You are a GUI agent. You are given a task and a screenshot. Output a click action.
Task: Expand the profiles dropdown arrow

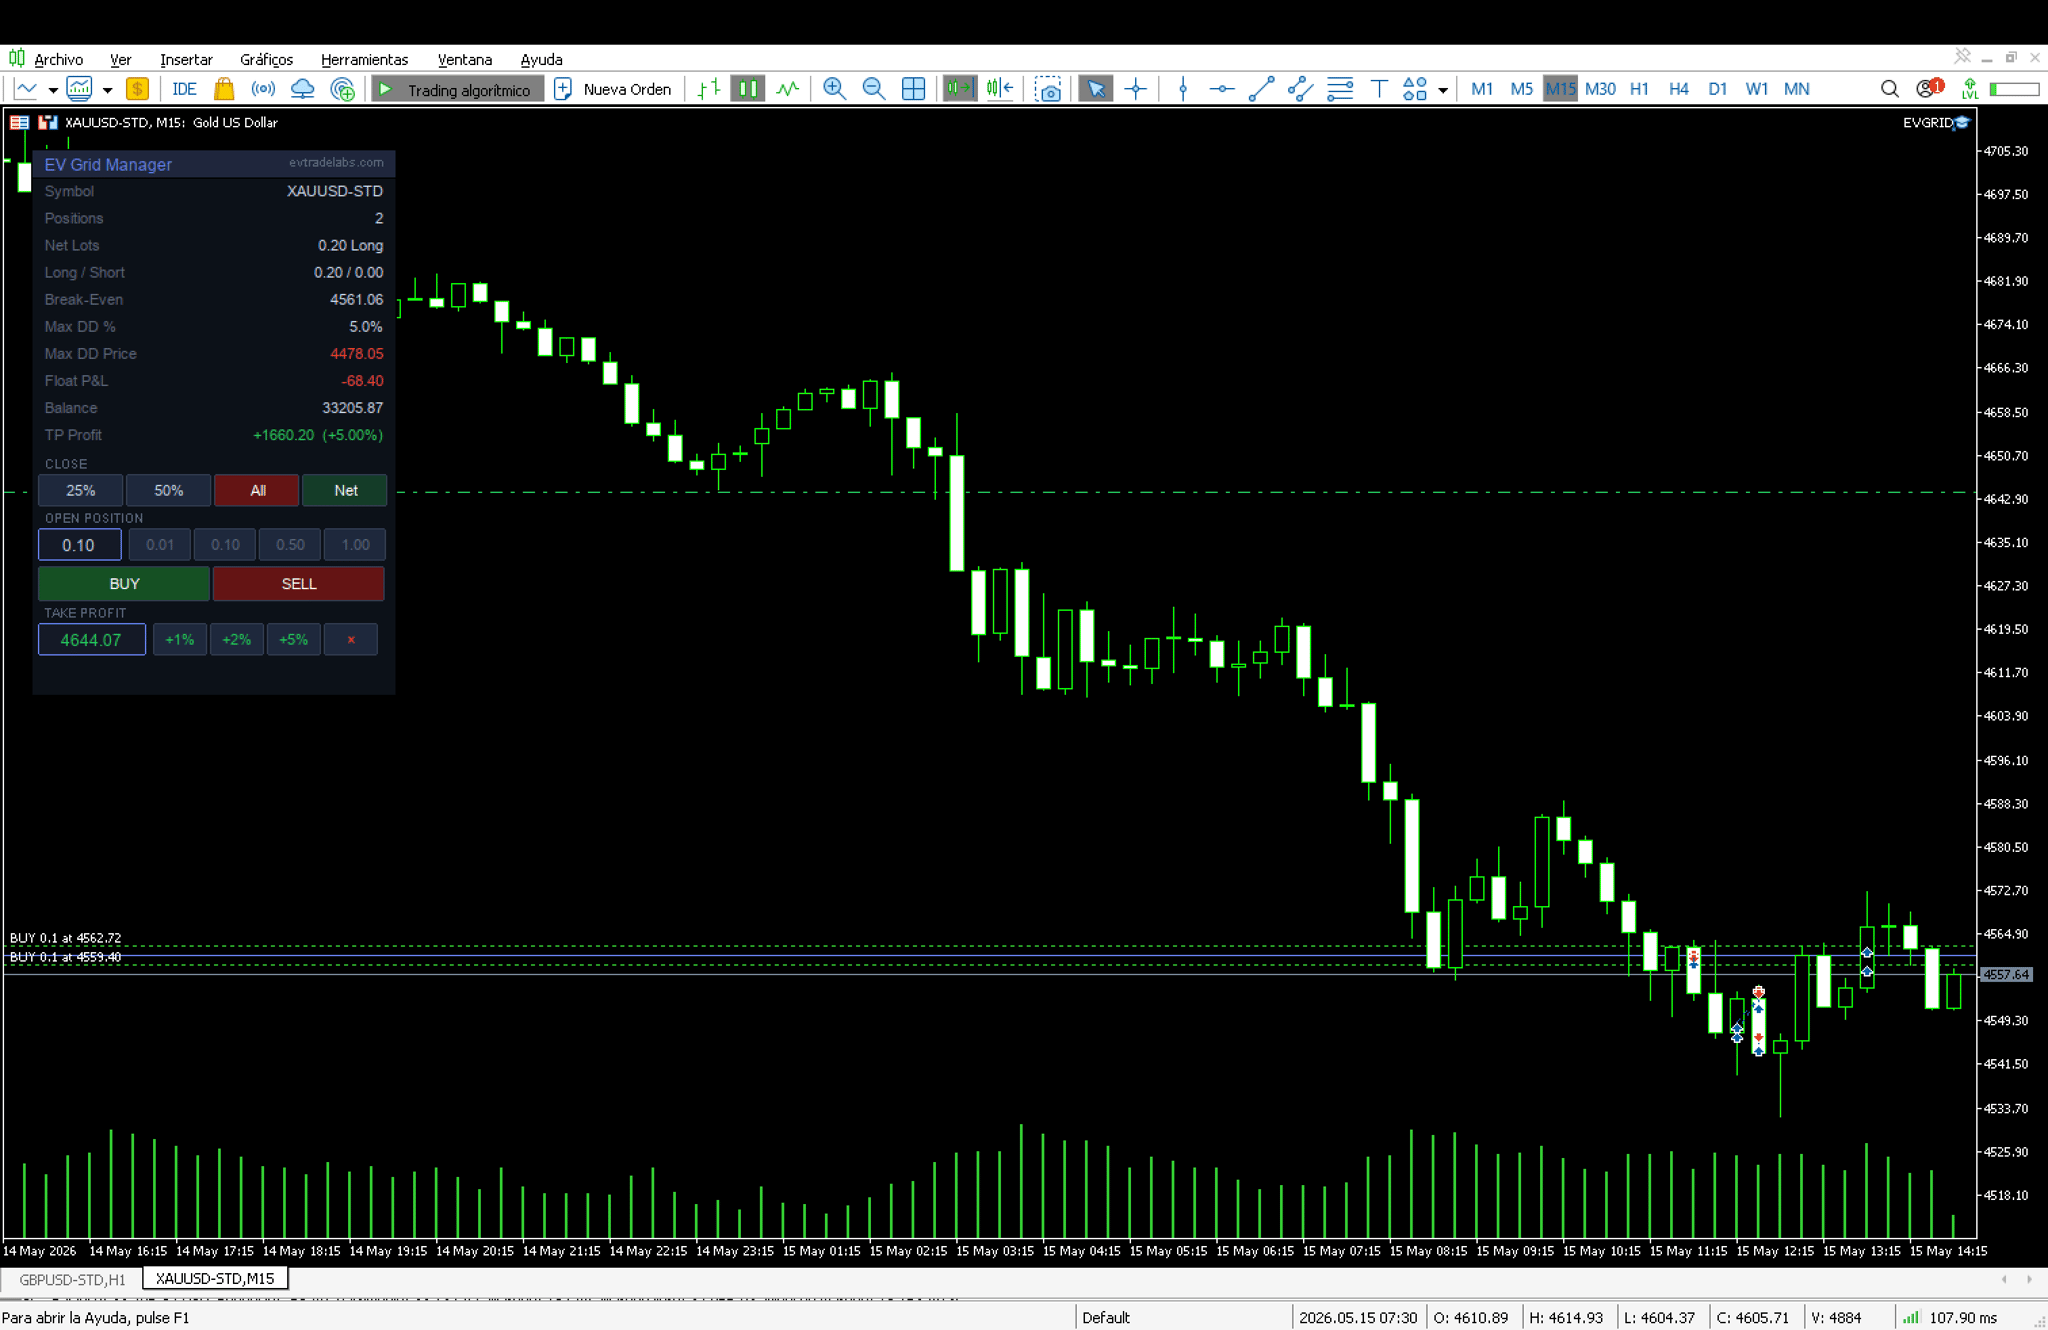(107, 90)
